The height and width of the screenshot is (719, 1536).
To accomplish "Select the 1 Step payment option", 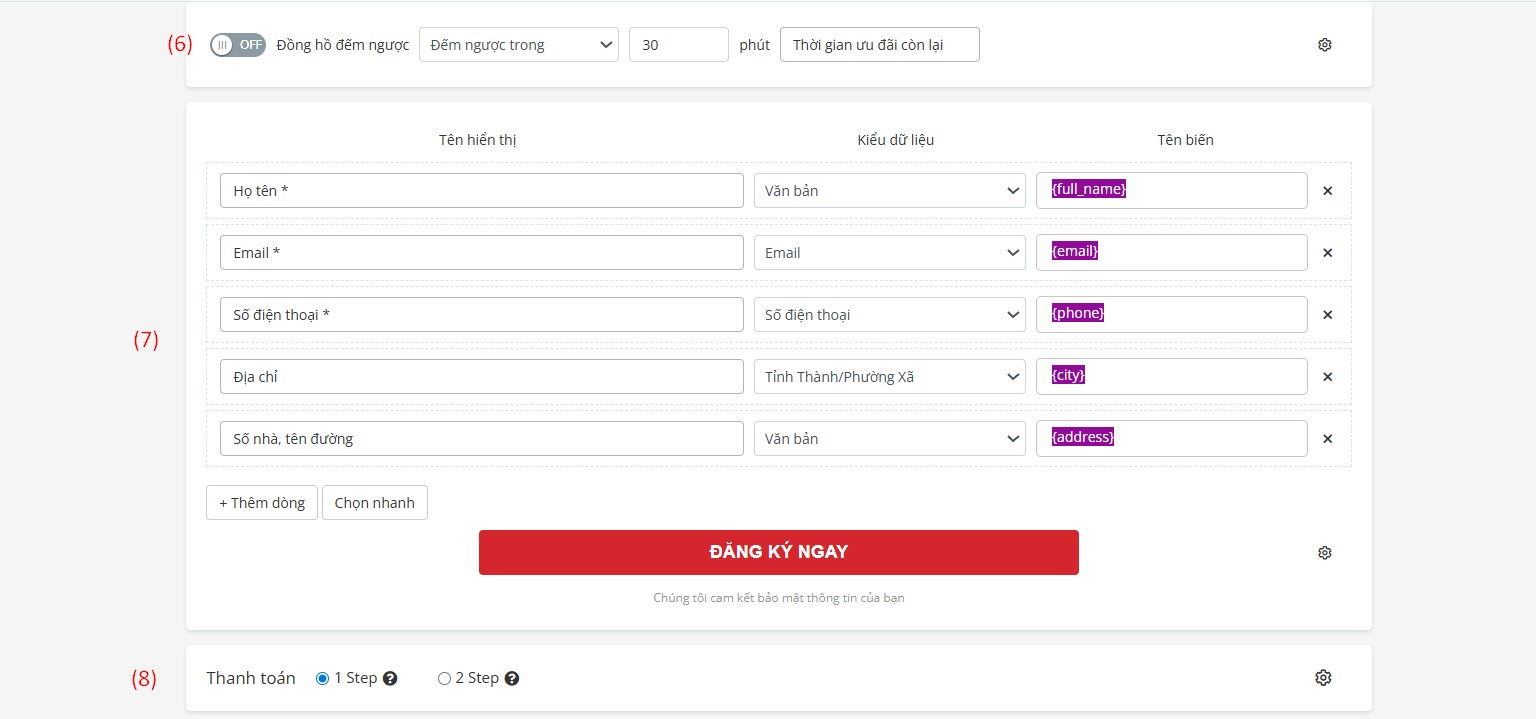I will (322, 678).
